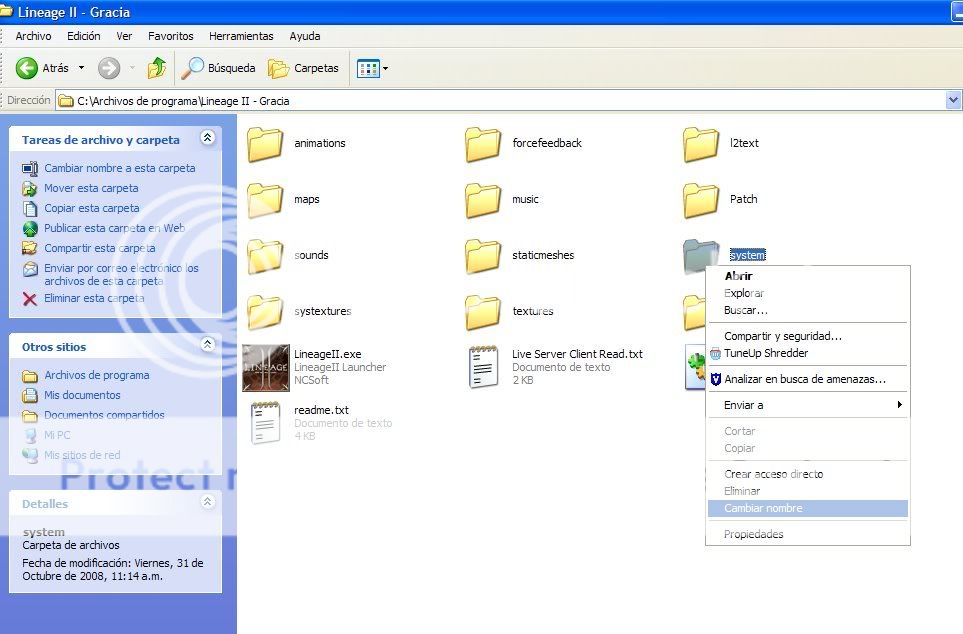
Task: Select the sounds folder icon
Action: (265, 256)
